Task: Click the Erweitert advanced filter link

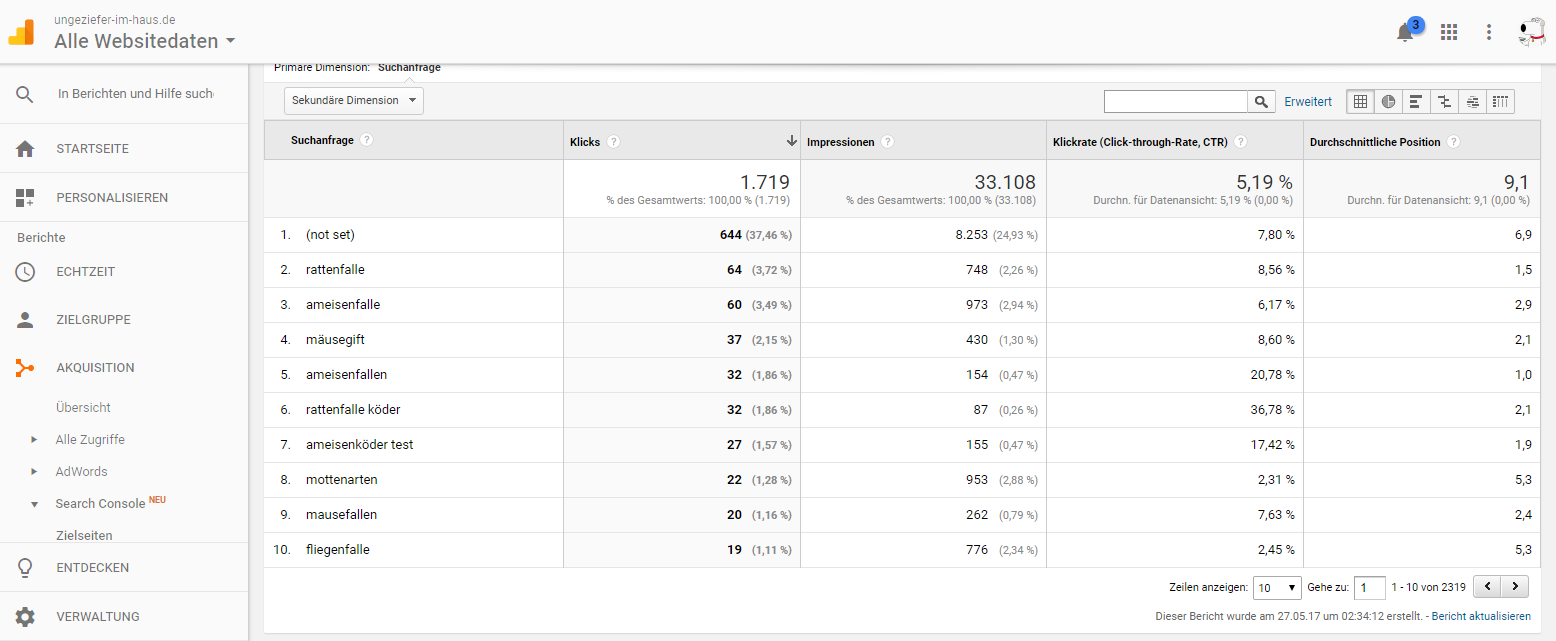Action: [x=1308, y=102]
